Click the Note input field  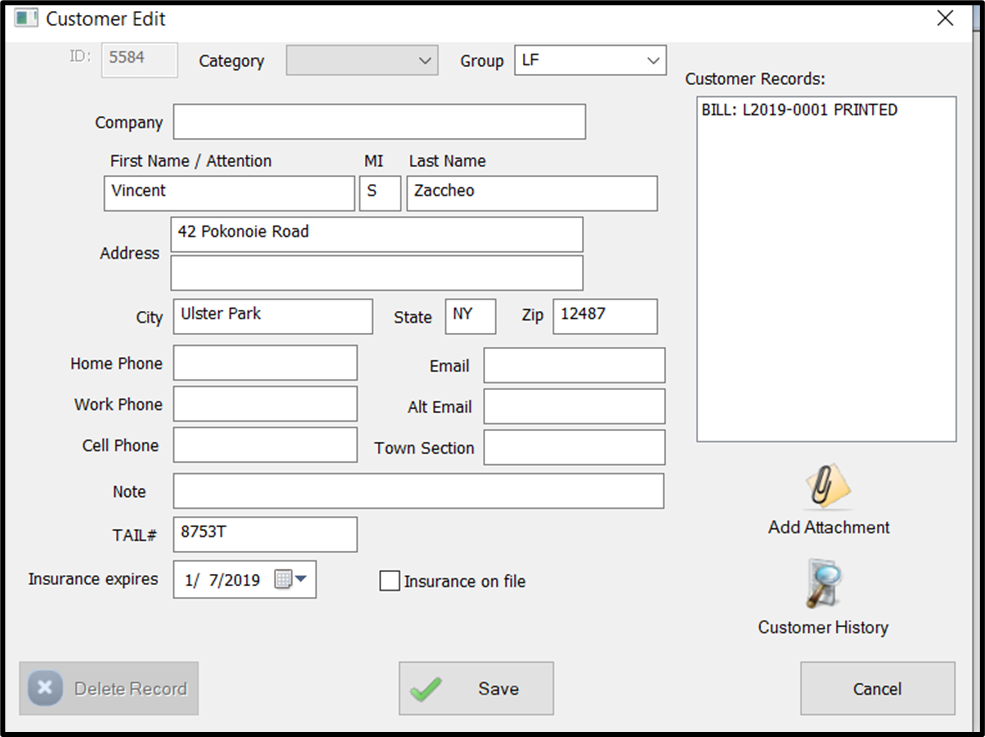click(420, 491)
